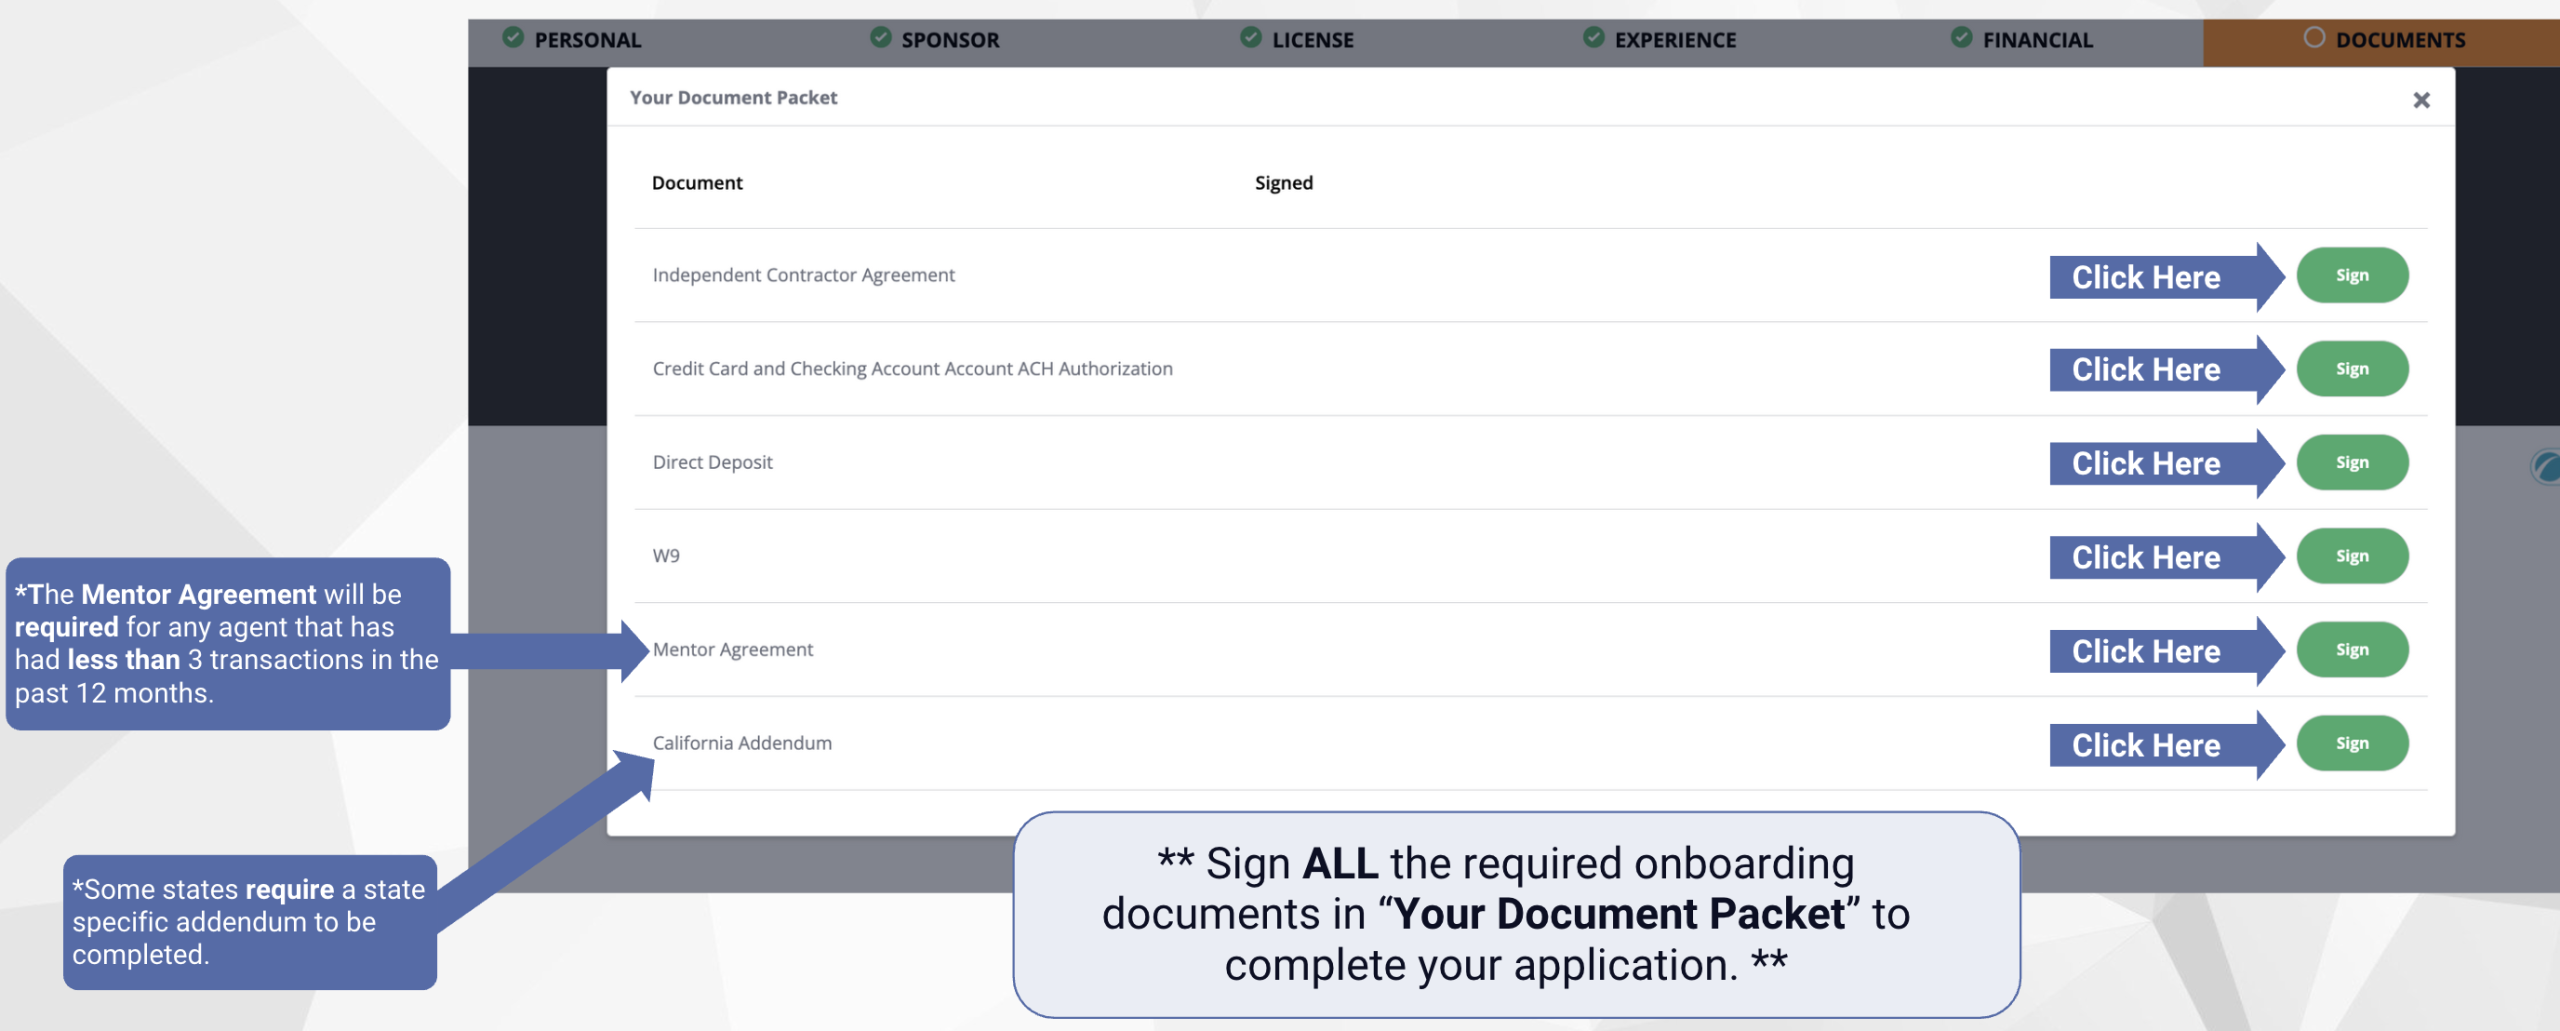Select the Documents step tab
The width and height of the screenshot is (2560, 1031).
click(x=2400, y=40)
